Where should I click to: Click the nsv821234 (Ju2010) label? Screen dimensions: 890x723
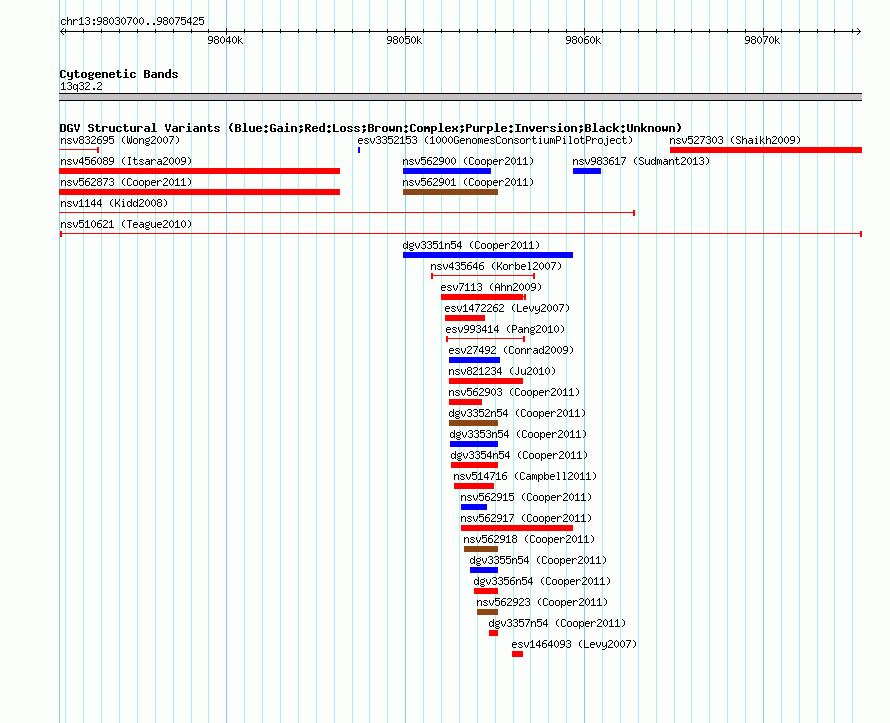[502, 371]
